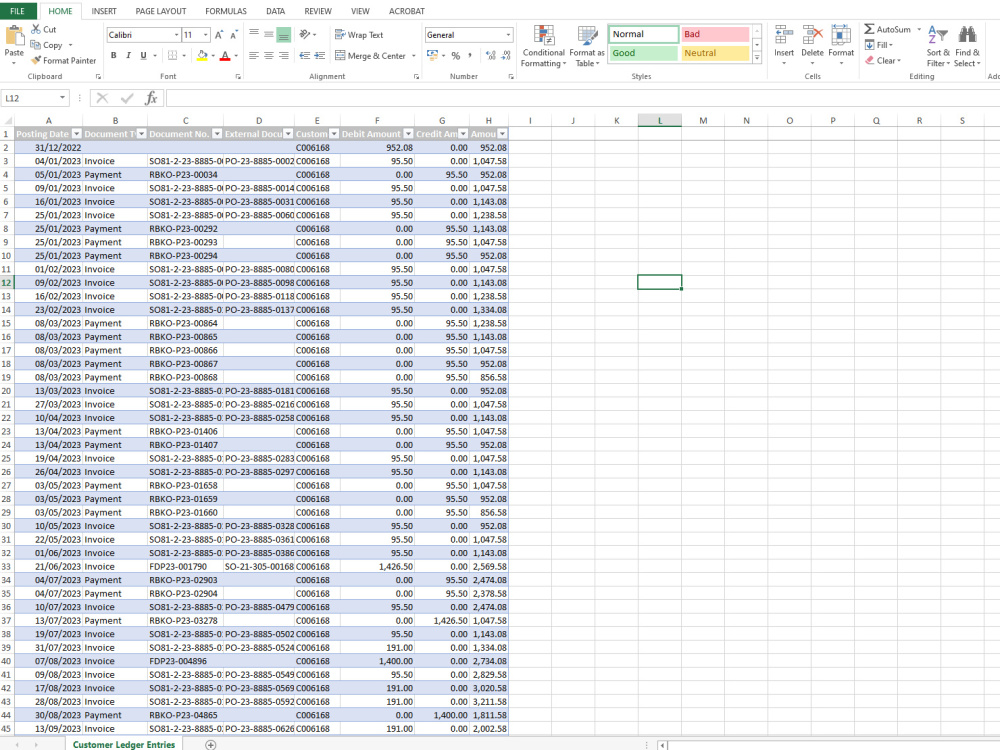This screenshot has height=750, width=1000.
Task: Click the Increase Indent icon
Action: [320, 55]
